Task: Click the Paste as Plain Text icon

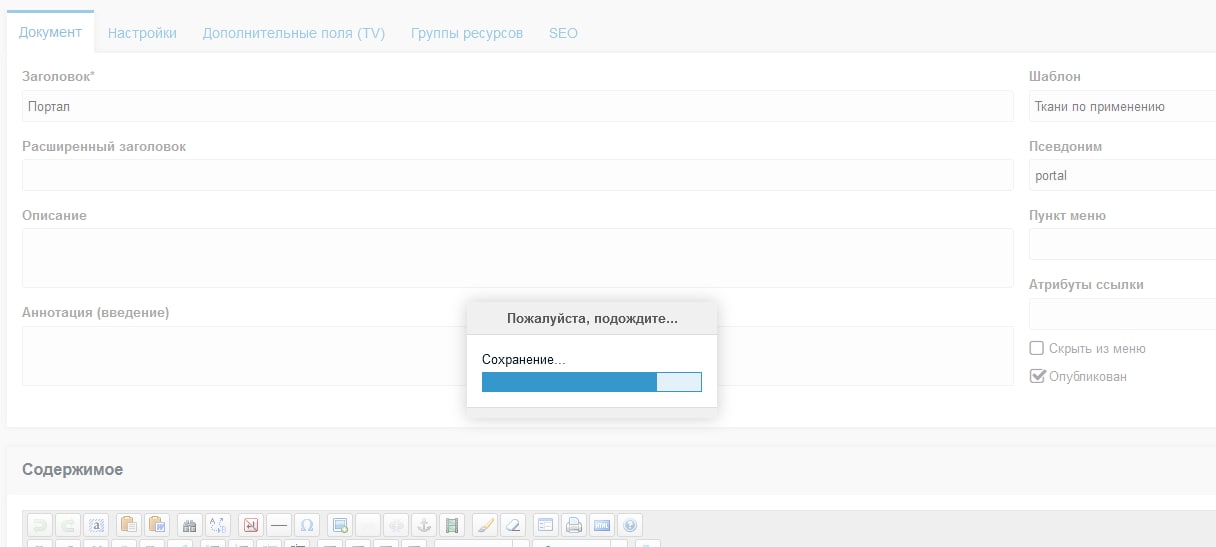Action: [x=128, y=525]
